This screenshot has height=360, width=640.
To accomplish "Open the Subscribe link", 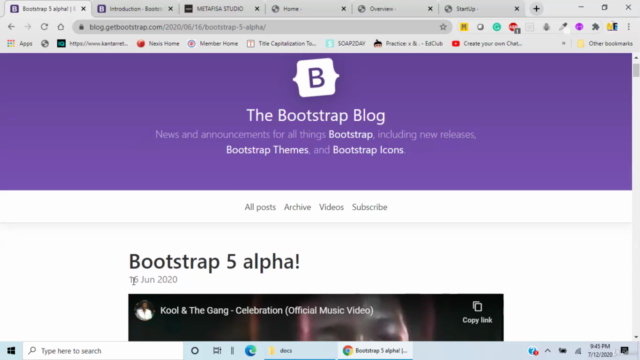I will [369, 207].
